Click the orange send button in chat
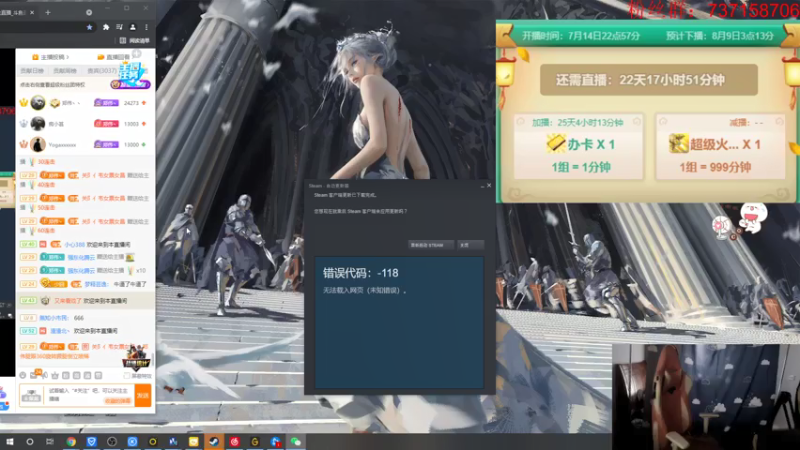 [143, 395]
